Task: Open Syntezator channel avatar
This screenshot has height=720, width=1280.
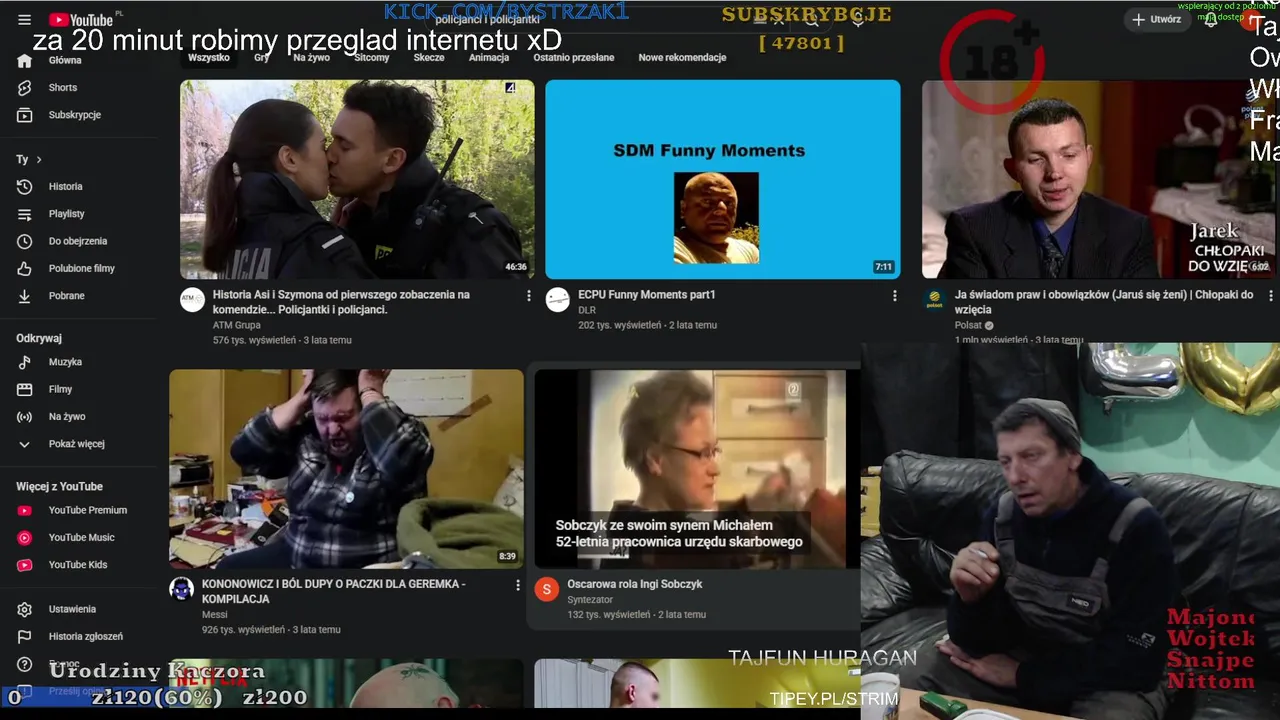Action: click(x=546, y=589)
